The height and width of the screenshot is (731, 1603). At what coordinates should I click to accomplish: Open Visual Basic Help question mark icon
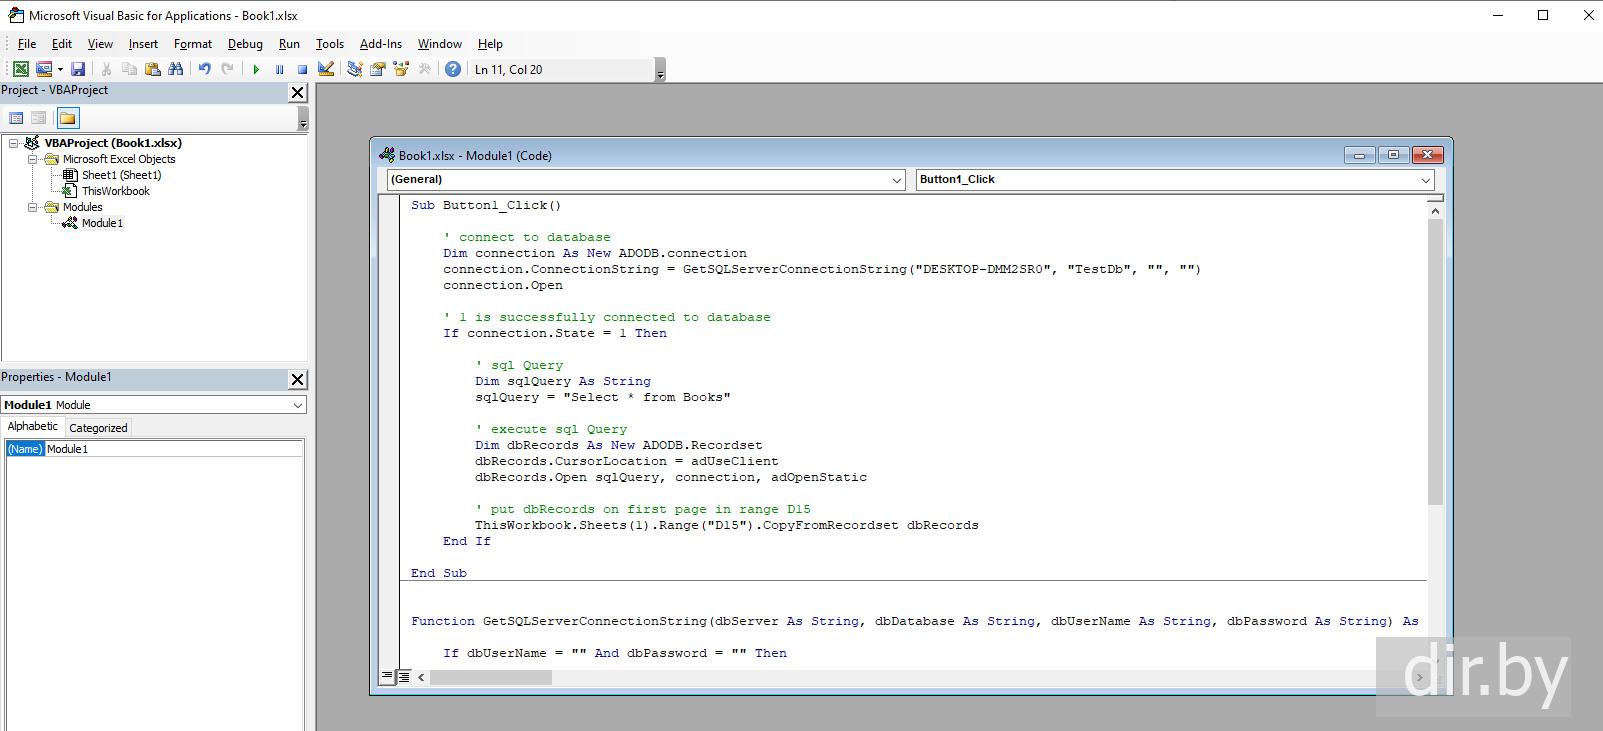(453, 69)
